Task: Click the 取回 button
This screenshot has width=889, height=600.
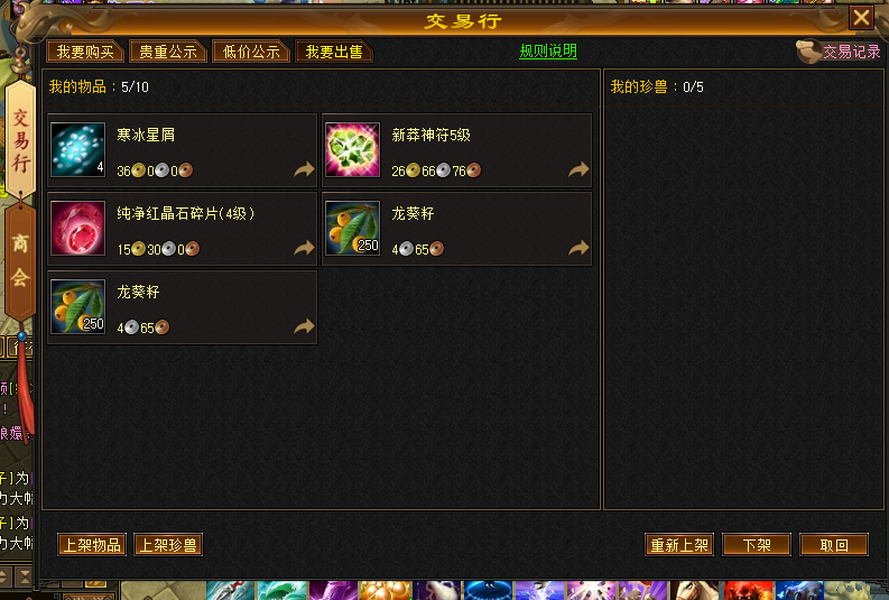Action: click(834, 545)
